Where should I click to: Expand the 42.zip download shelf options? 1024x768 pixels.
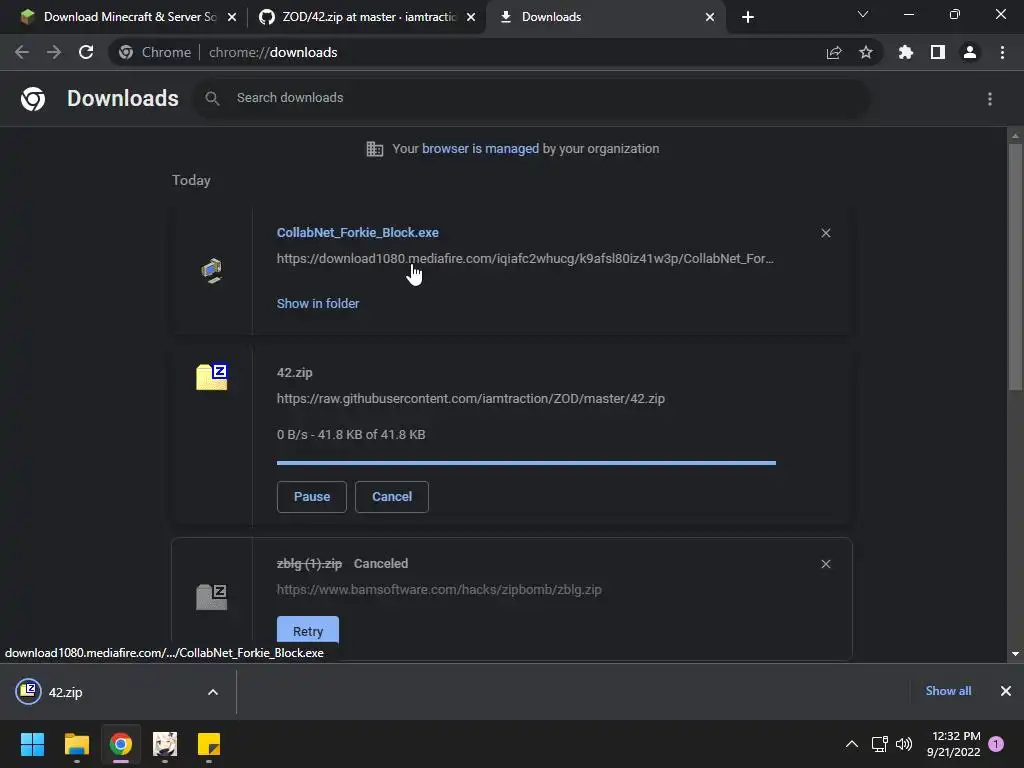click(x=213, y=692)
